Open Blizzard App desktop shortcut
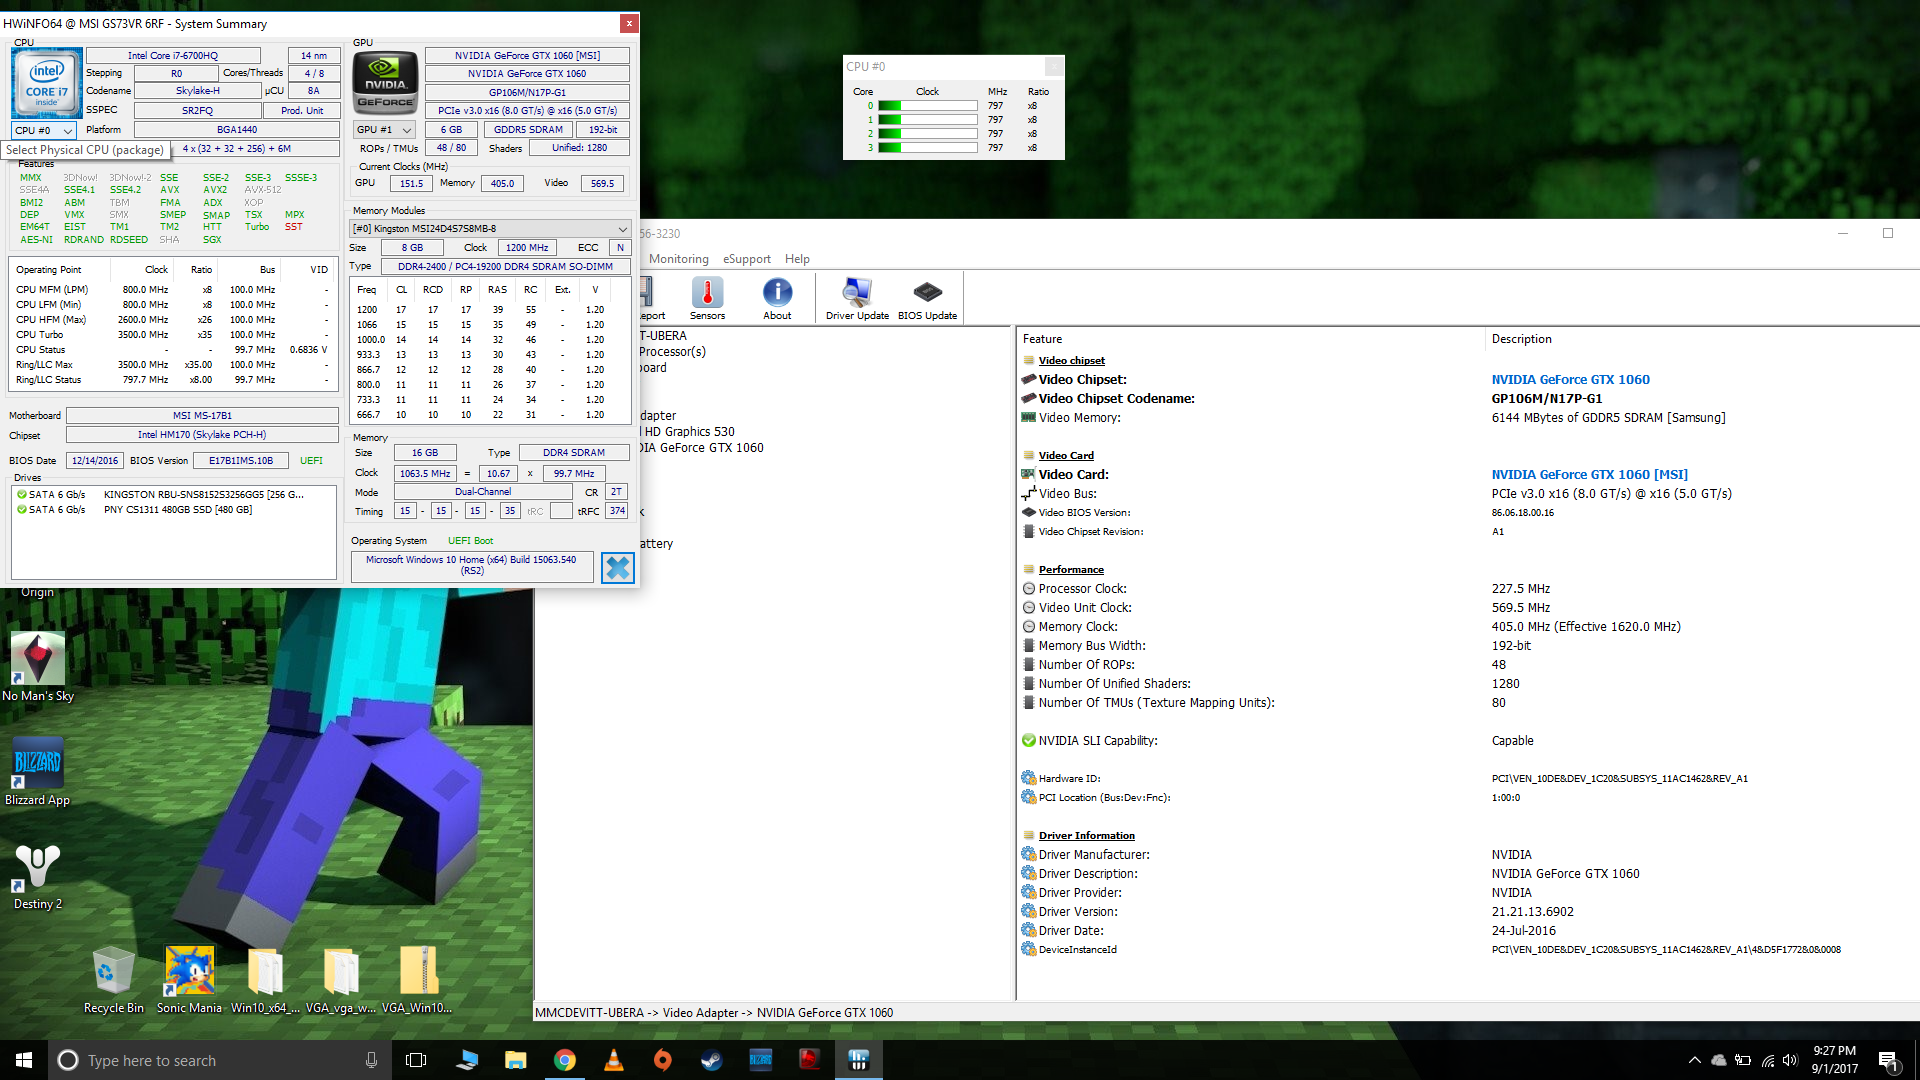This screenshot has width=1920, height=1080. [38, 770]
